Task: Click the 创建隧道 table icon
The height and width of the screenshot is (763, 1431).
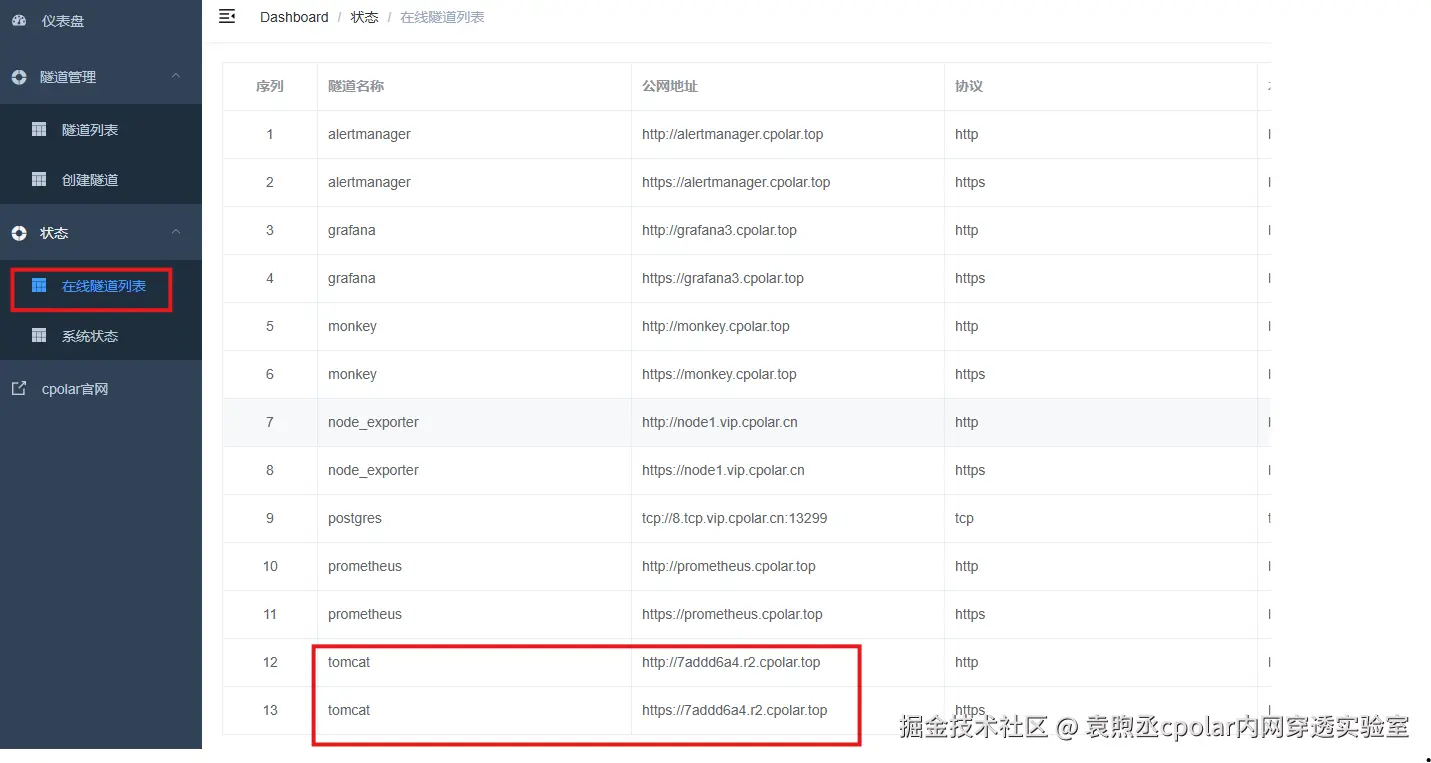Action: tap(39, 179)
